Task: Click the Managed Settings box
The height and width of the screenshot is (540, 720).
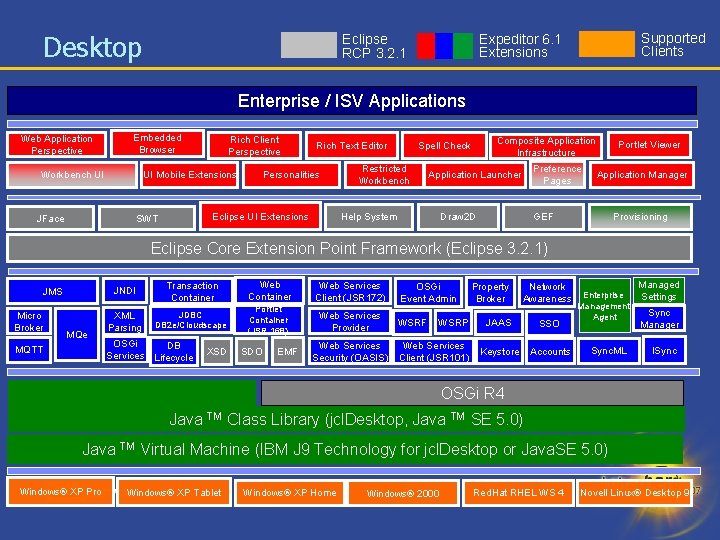Action: 658,290
